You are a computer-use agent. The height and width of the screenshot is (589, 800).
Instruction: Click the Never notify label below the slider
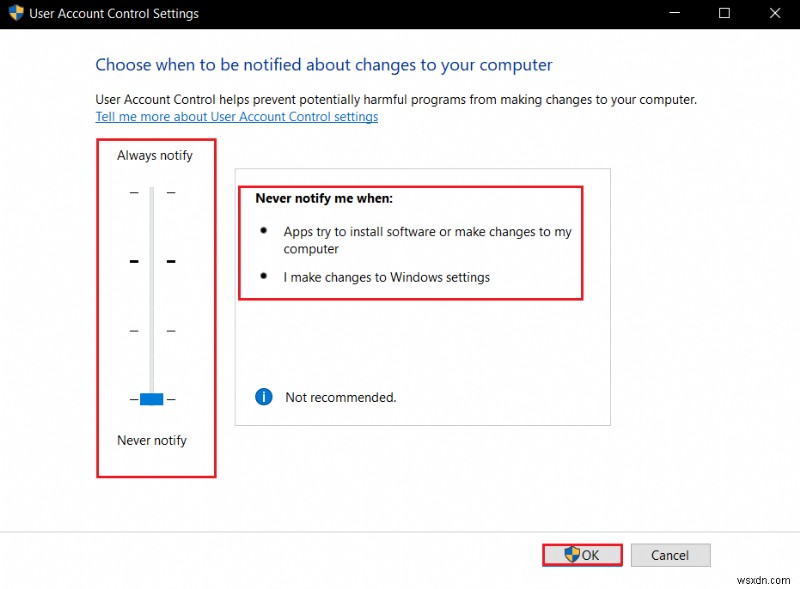coord(152,441)
